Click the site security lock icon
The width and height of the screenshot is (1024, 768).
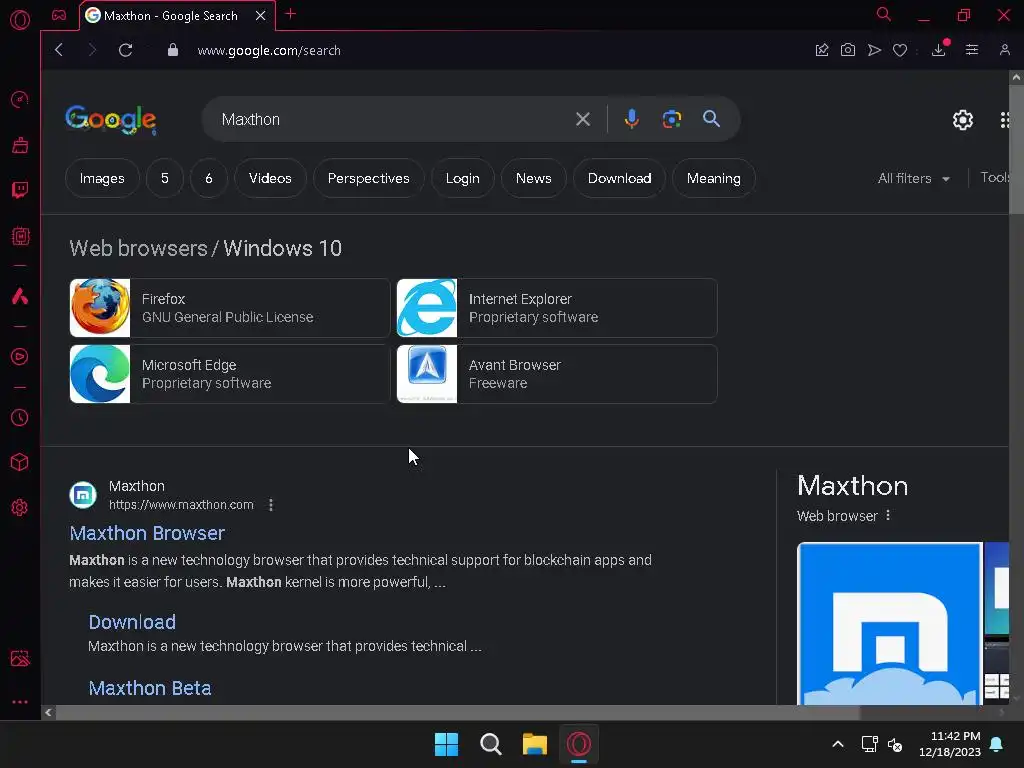pyautogui.click(x=172, y=50)
